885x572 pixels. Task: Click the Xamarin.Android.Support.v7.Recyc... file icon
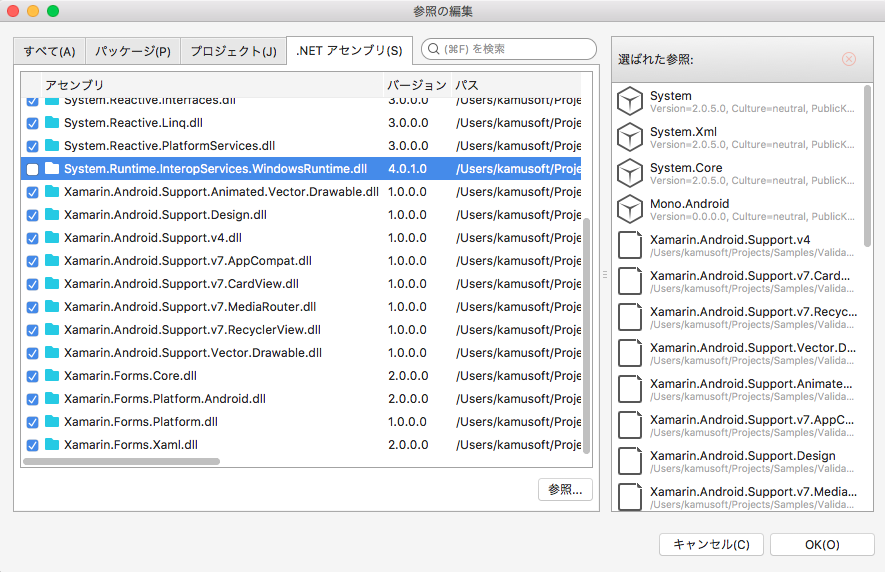click(x=630, y=317)
